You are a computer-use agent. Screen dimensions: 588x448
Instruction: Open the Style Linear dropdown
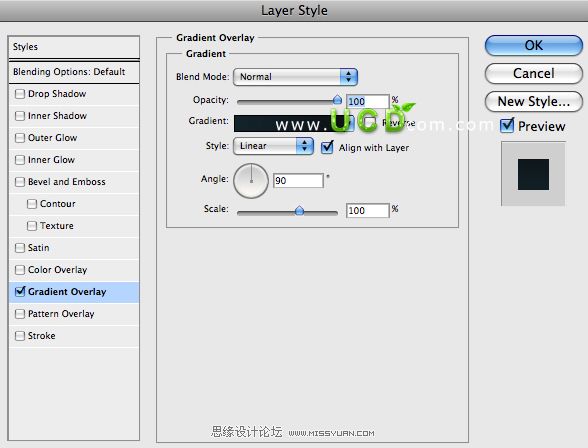[x=273, y=146]
